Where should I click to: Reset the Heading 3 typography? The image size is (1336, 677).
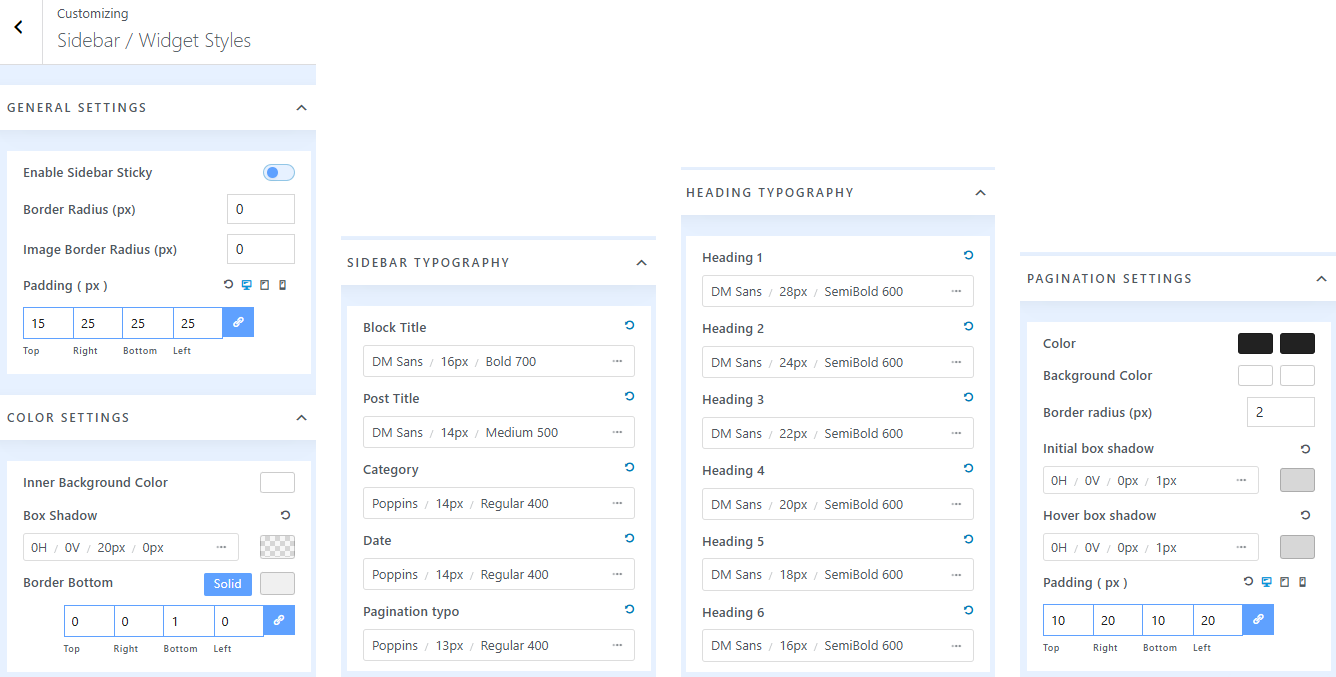(968, 398)
